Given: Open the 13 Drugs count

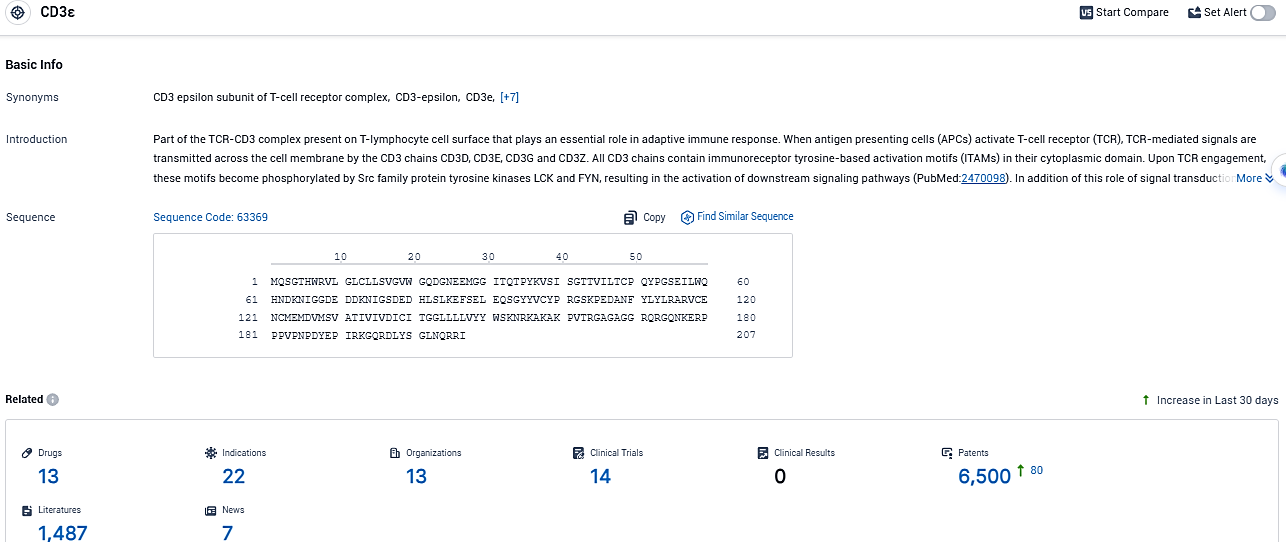Looking at the screenshot, I should 48,477.
